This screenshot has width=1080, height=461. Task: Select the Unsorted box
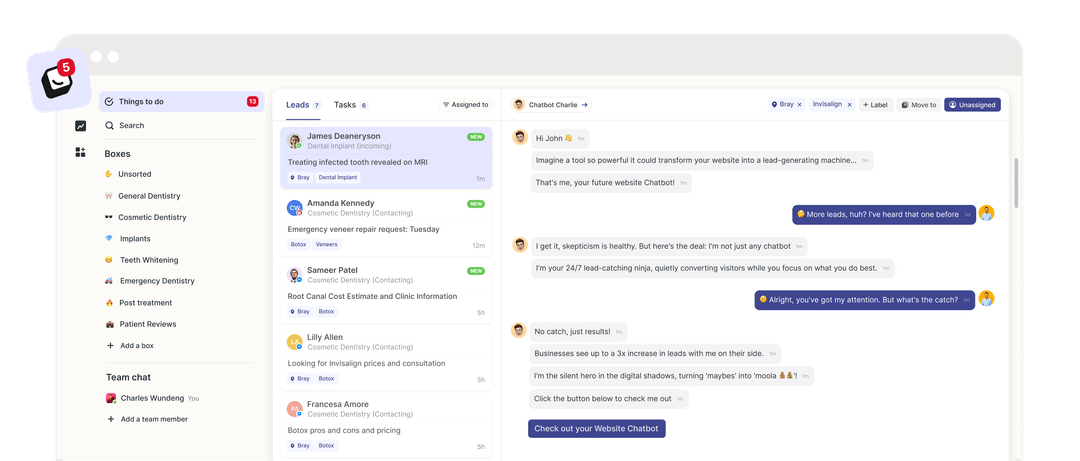(128, 174)
